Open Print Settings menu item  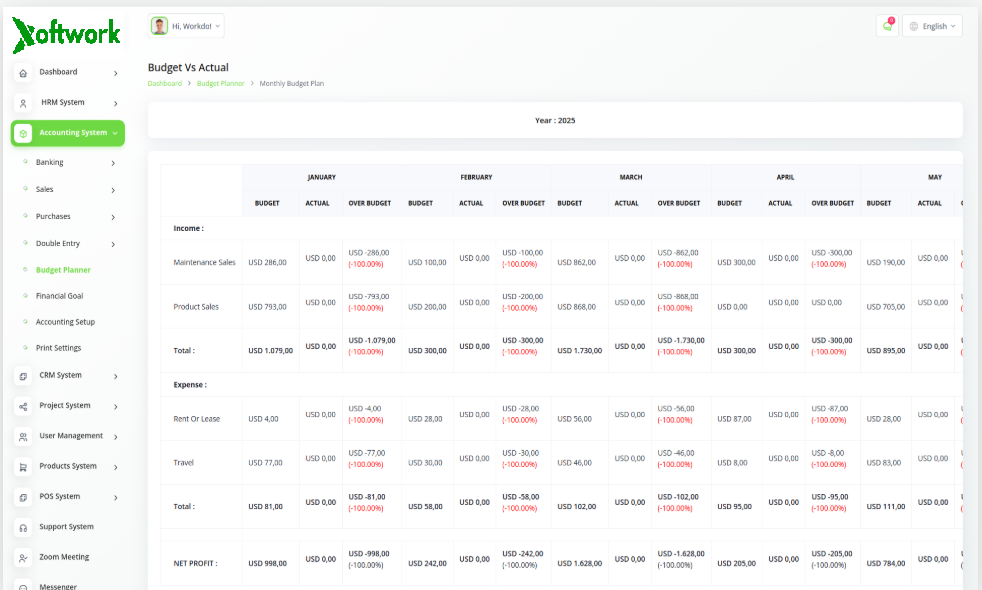click(x=58, y=348)
